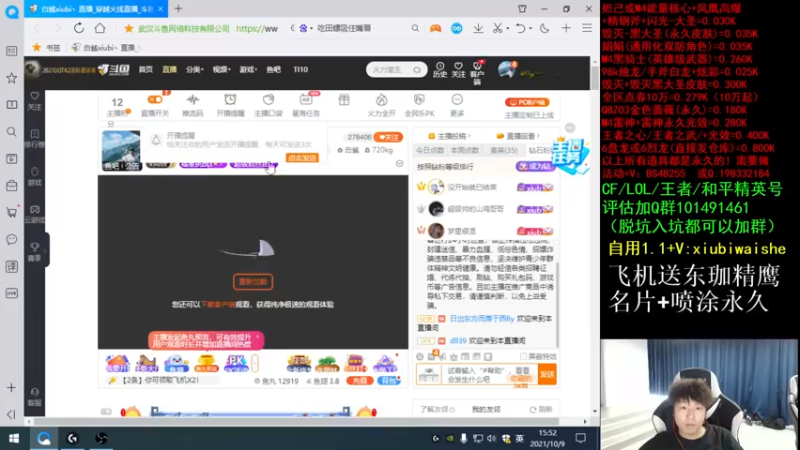Go to Douyu 首页 nav item
This screenshot has width=800, height=450.
[146, 69]
